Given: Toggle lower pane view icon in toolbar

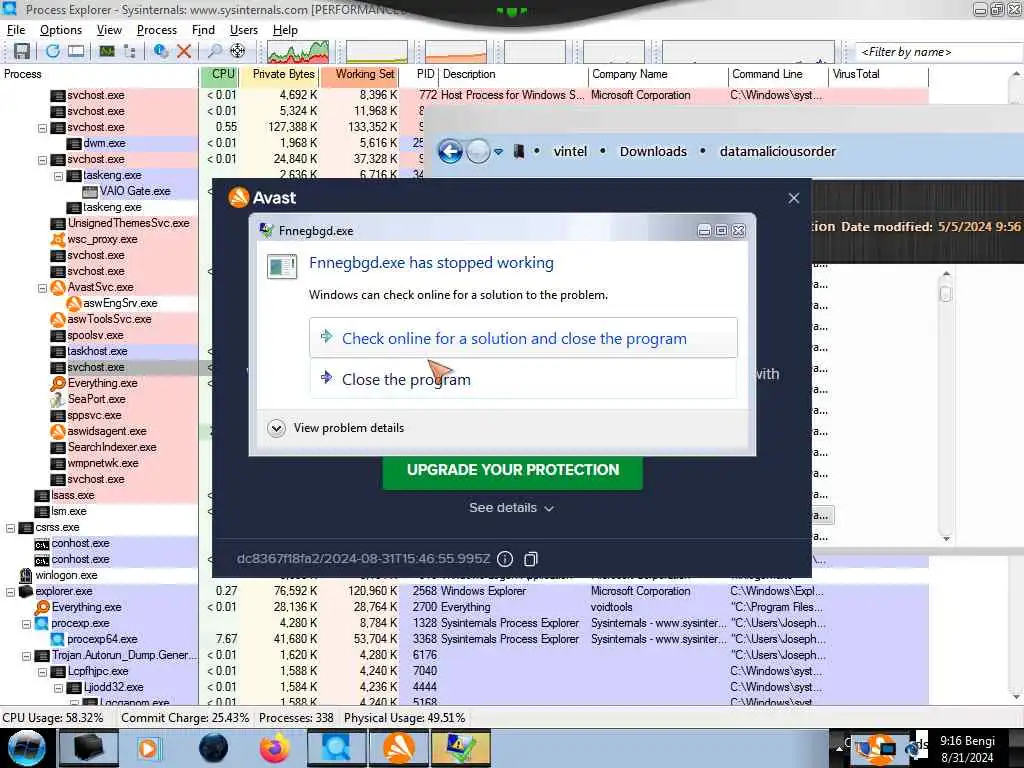Looking at the screenshot, I should point(76,51).
